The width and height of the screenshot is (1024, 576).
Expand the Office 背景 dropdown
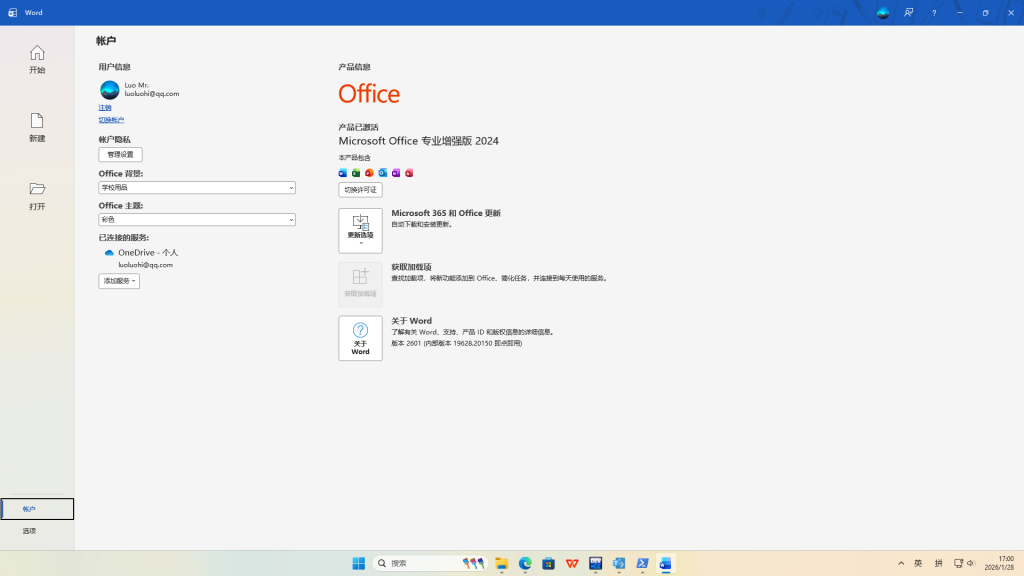(x=197, y=188)
